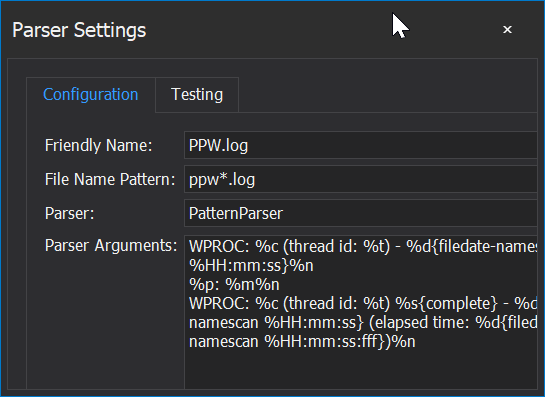Place cursor on the %HH:mm:ss}%n line

point(251,266)
